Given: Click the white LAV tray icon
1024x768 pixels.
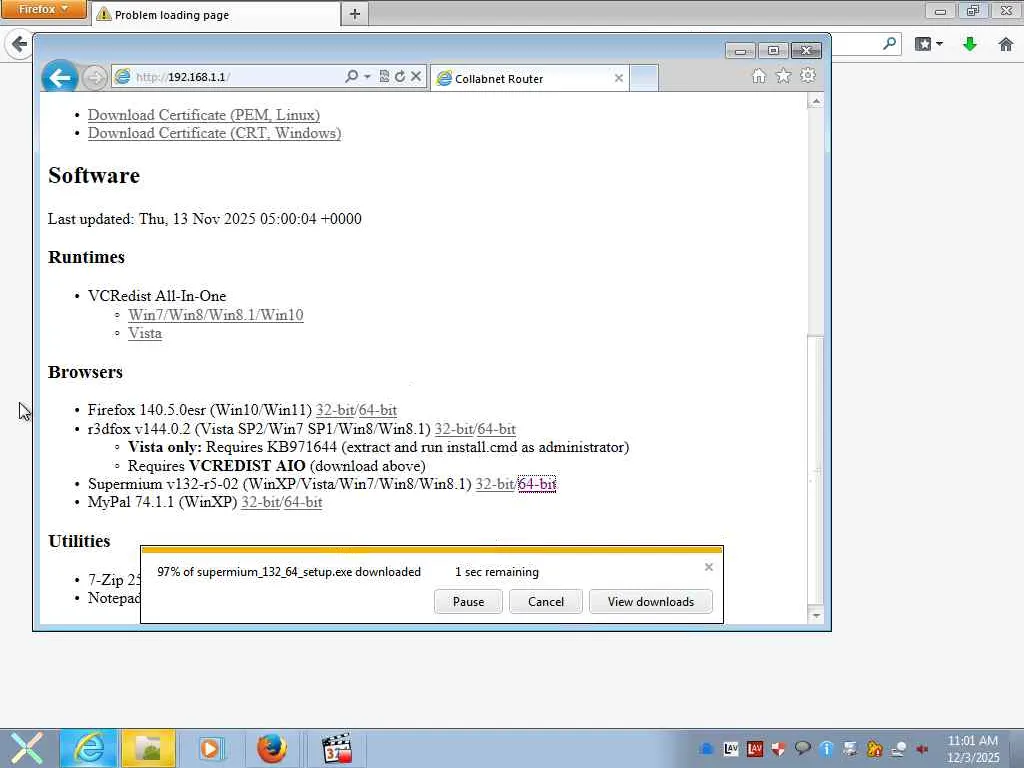Looking at the screenshot, I should [x=731, y=748].
